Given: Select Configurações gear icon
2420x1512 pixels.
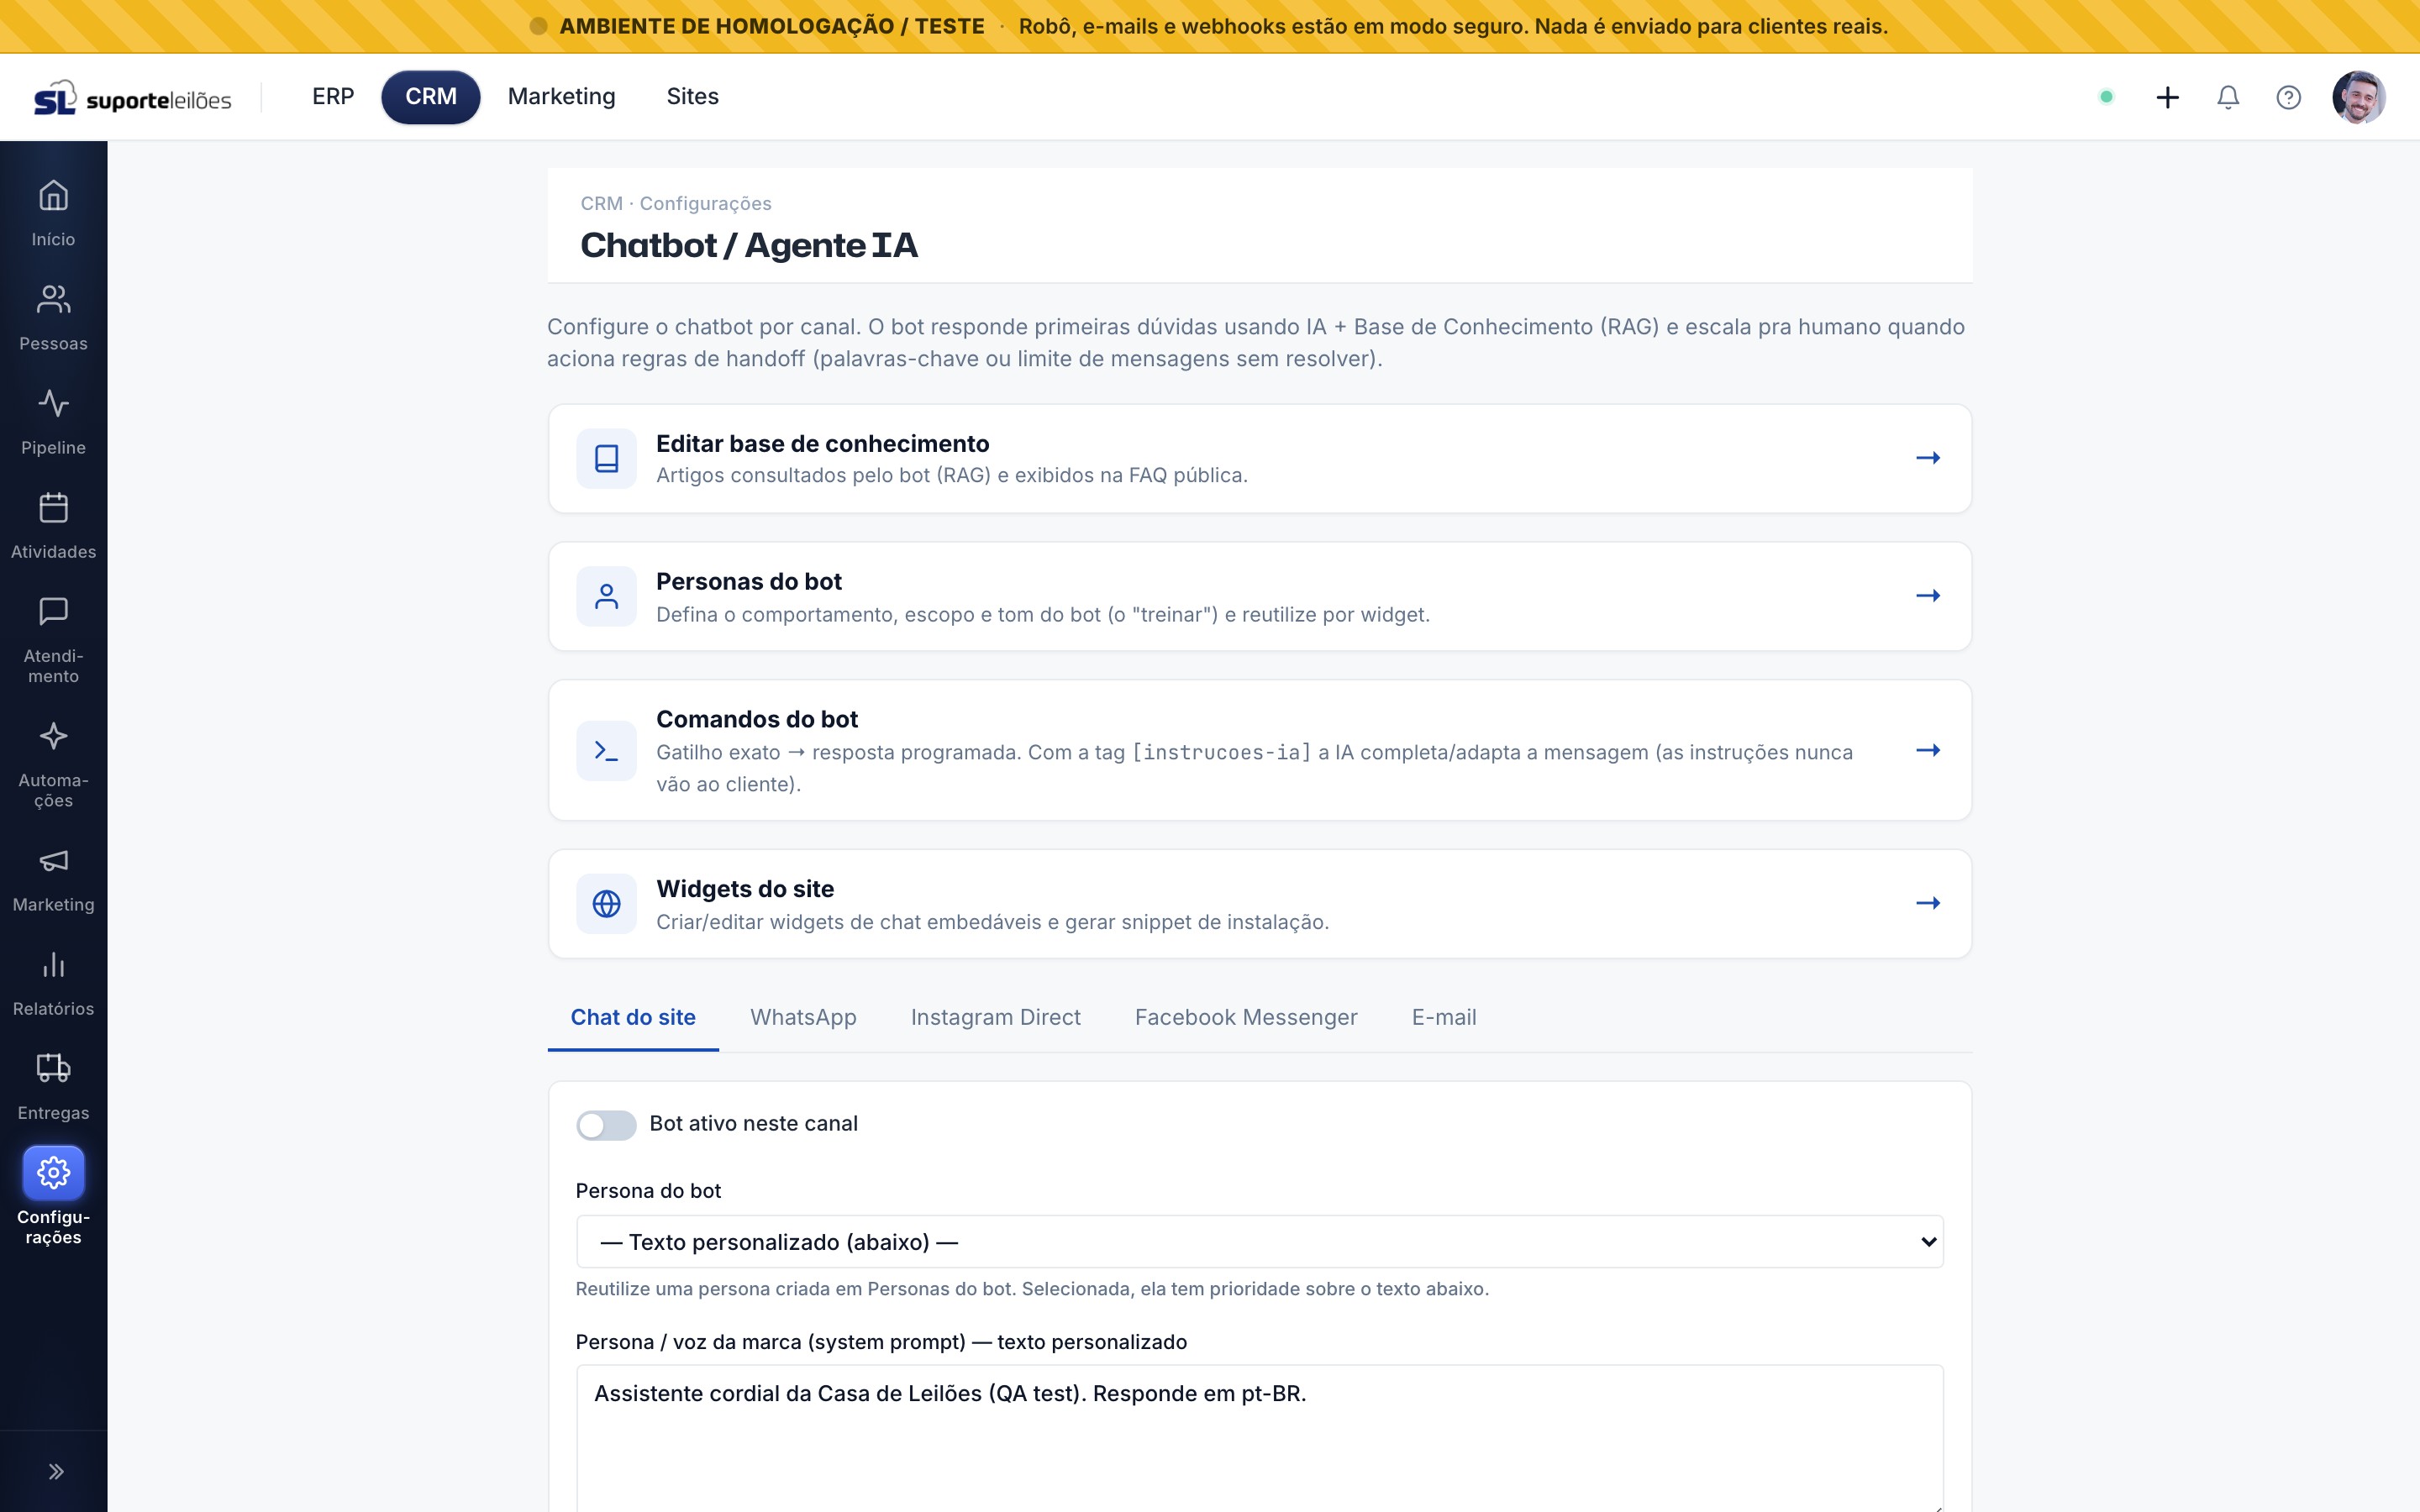Looking at the screenshot, I should pyautogui.click(x=53, y=1172).
